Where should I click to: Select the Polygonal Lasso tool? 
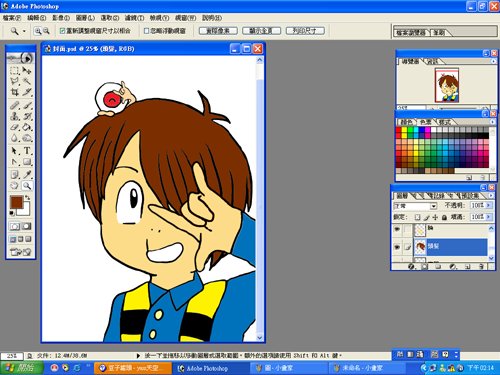[x=14, y=81]
